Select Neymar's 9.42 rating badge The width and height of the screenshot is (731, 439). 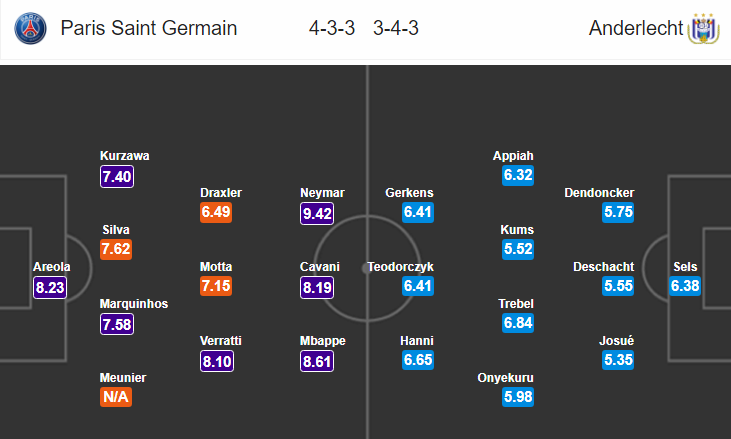coord(317,213)
